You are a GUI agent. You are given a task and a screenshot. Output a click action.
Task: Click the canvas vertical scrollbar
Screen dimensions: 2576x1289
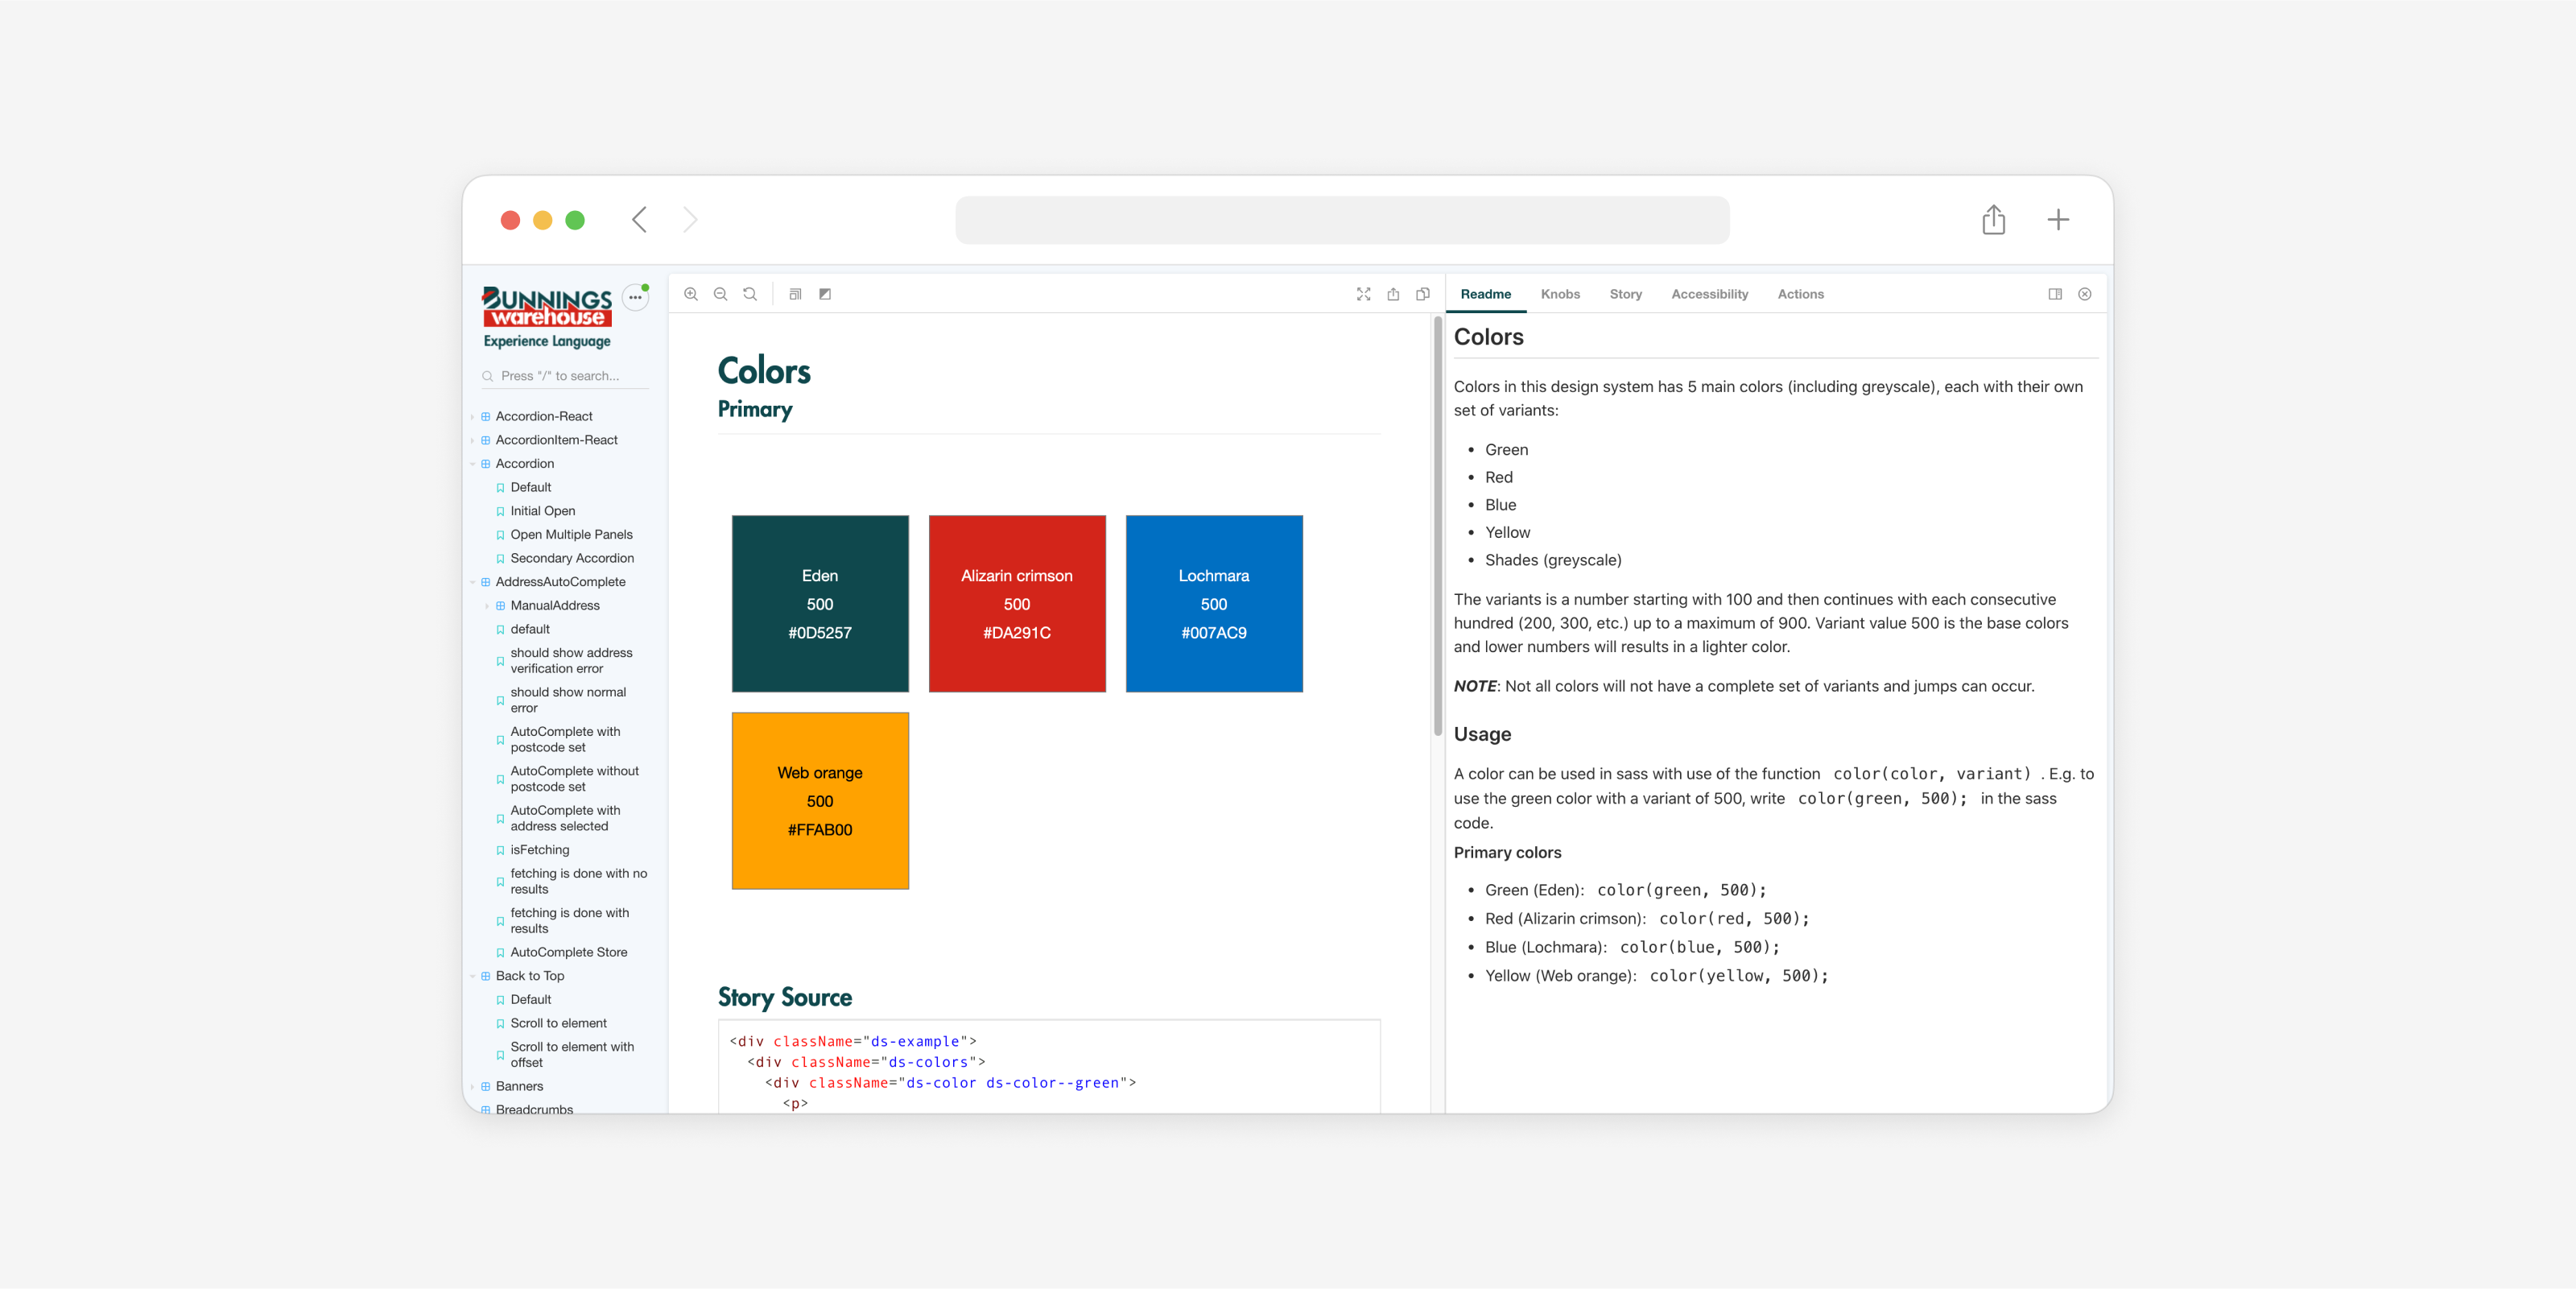(1438, 525)
